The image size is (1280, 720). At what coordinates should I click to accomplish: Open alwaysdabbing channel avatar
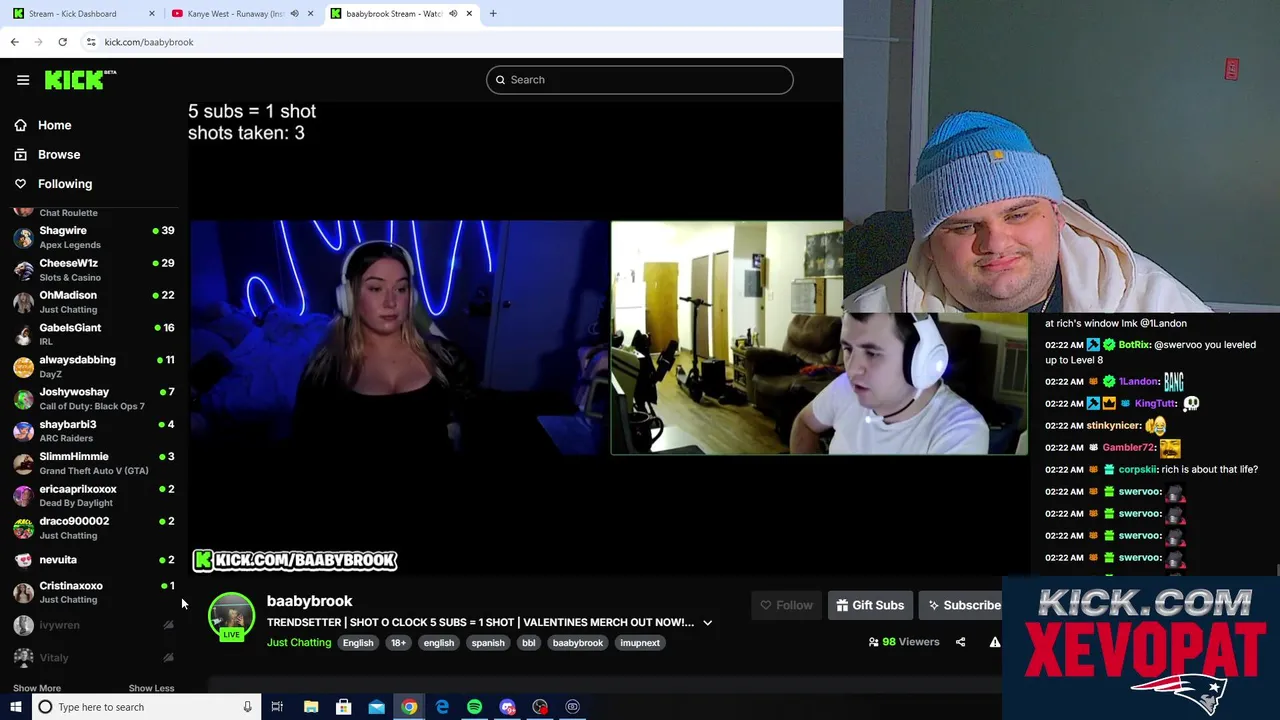click(x=23, y=367)
